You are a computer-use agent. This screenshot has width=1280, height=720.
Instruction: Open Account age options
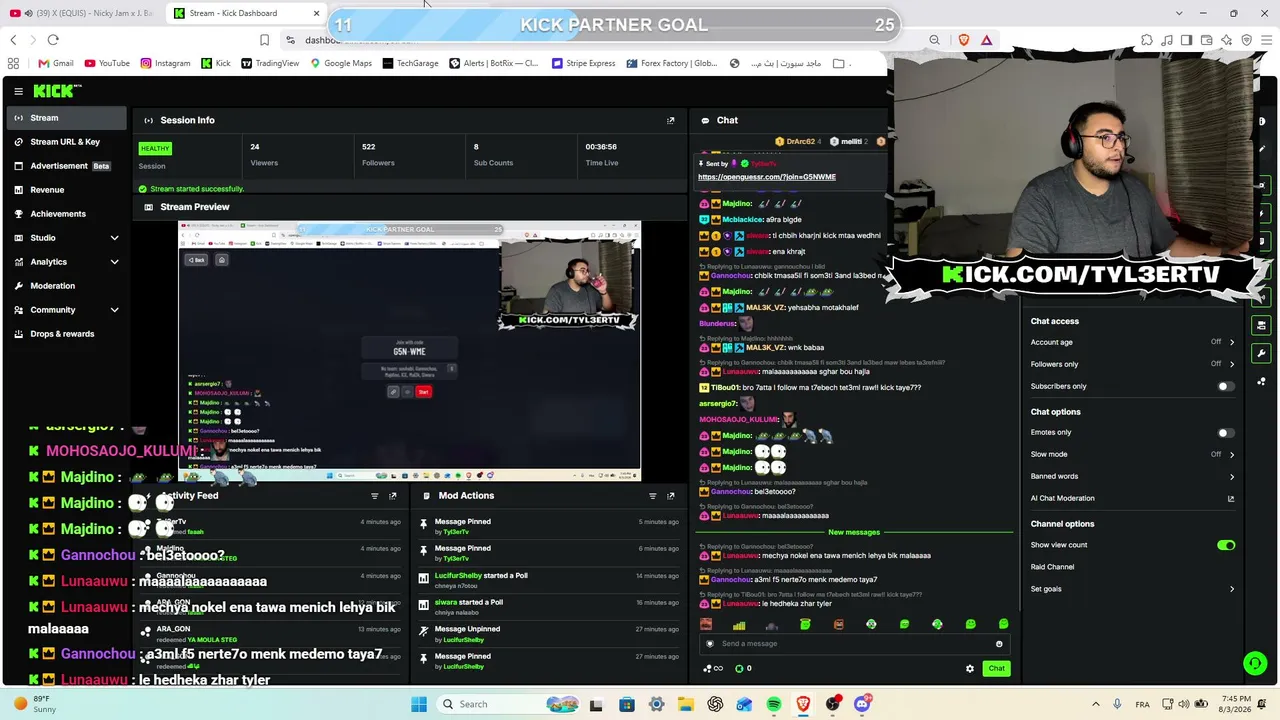(1132, 342)
